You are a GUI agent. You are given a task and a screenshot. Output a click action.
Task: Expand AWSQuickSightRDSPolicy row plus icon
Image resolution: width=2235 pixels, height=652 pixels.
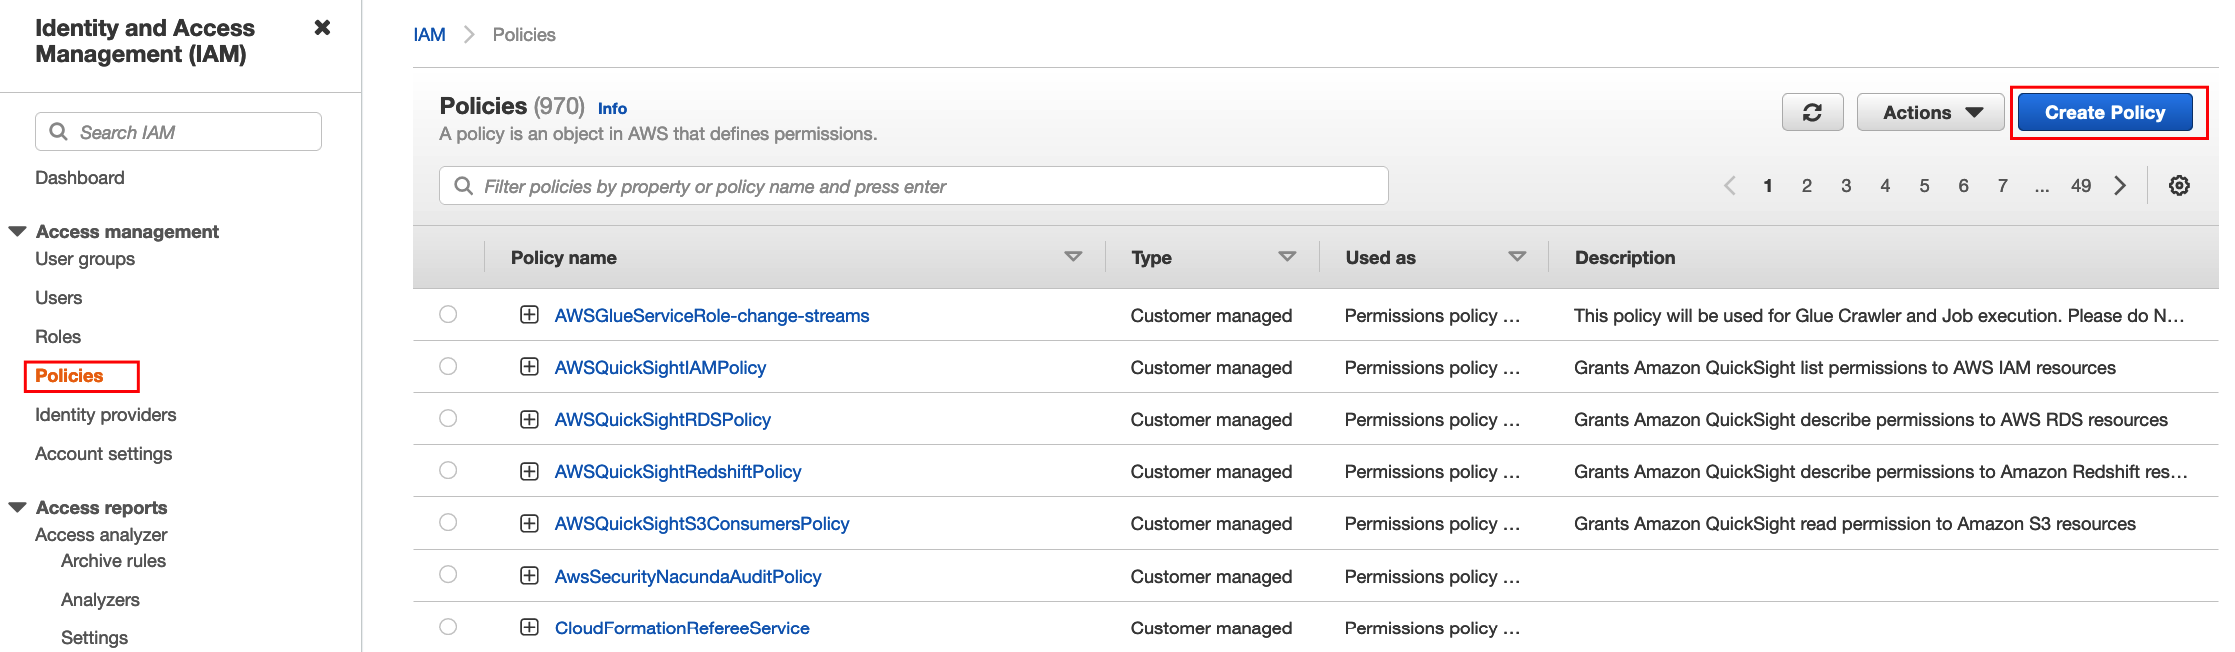pyautogui.click(x=529, y=419)
